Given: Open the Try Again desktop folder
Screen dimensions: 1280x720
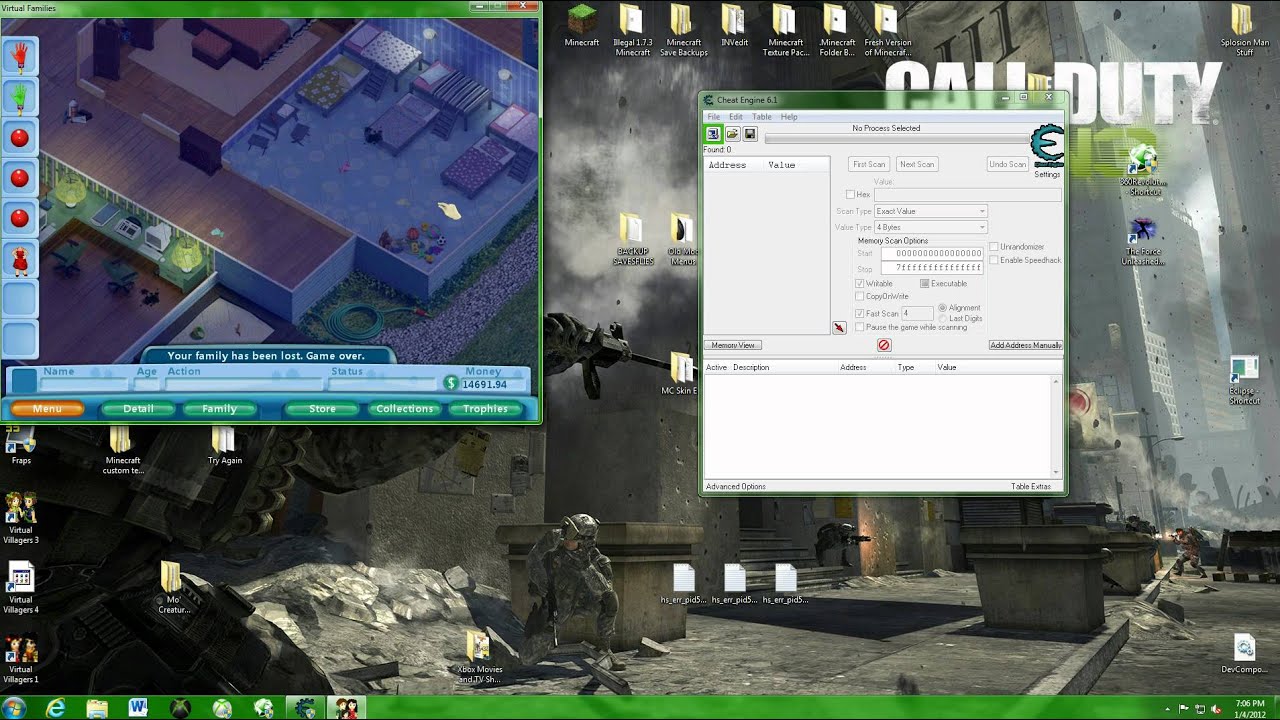Looking at the screenshot, I should [224, 446].
